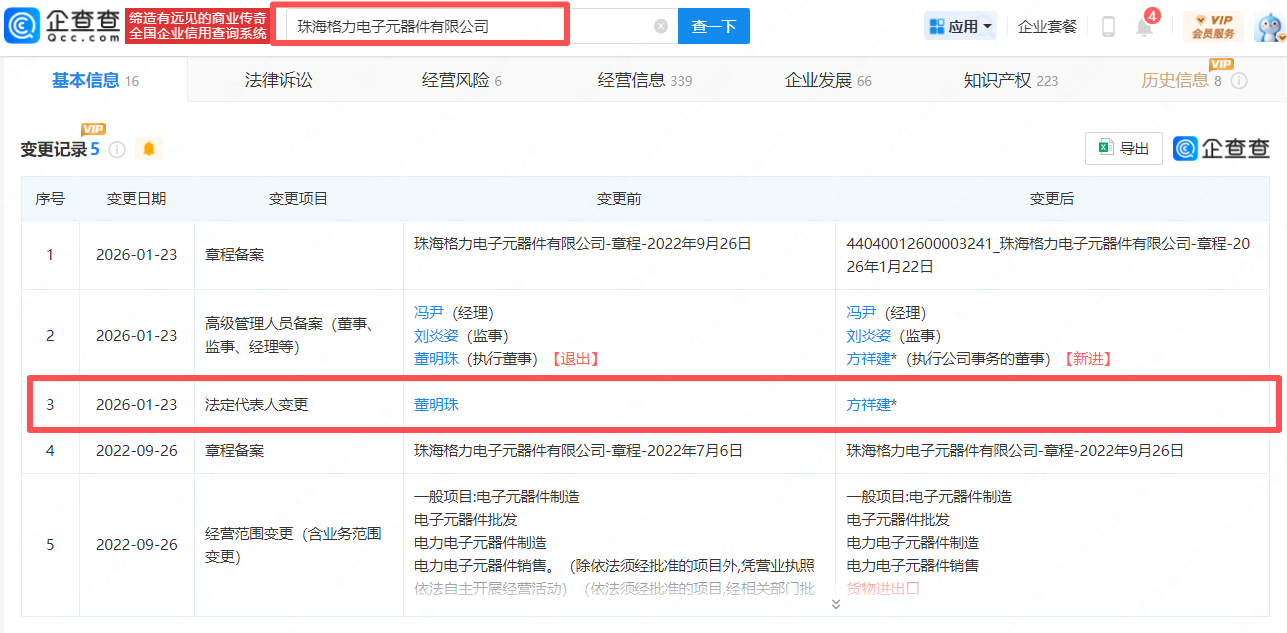Focus the company name search field
Viewport: 1287px width, 633px height.
[470, 27]
